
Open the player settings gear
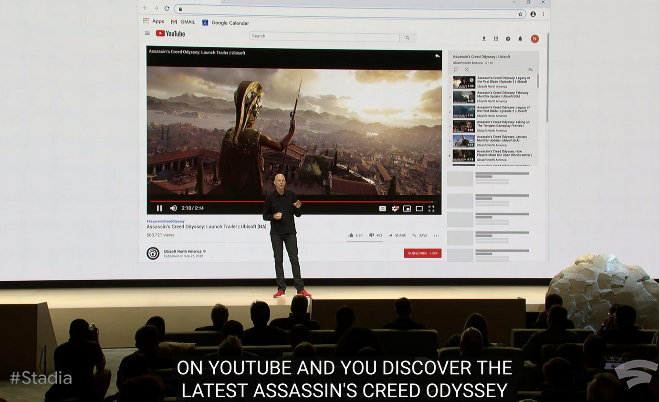point(395,208)
